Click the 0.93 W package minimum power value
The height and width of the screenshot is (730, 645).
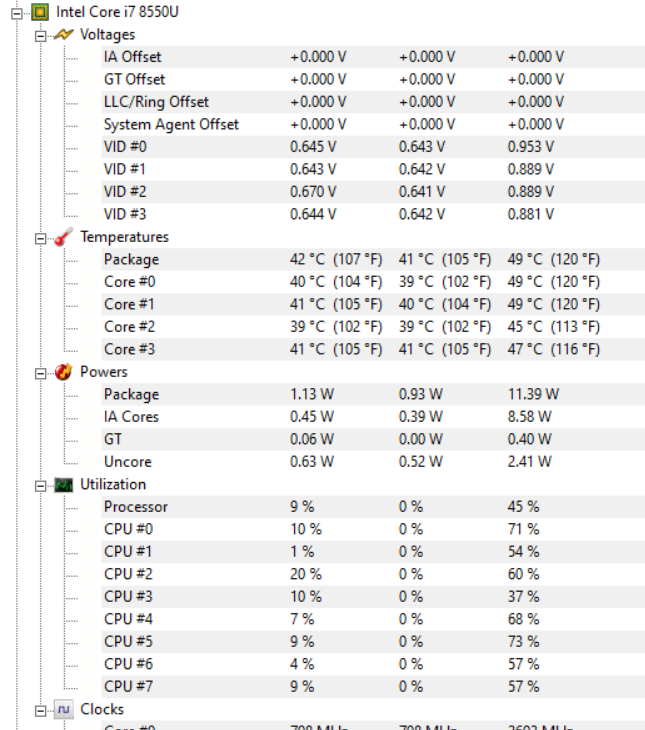(x=421, y=394)
